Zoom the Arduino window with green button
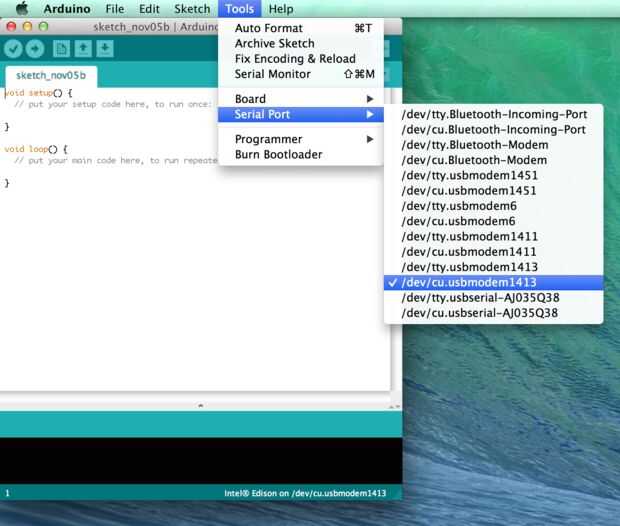The image size is (620, 526). tap(43, 26)
